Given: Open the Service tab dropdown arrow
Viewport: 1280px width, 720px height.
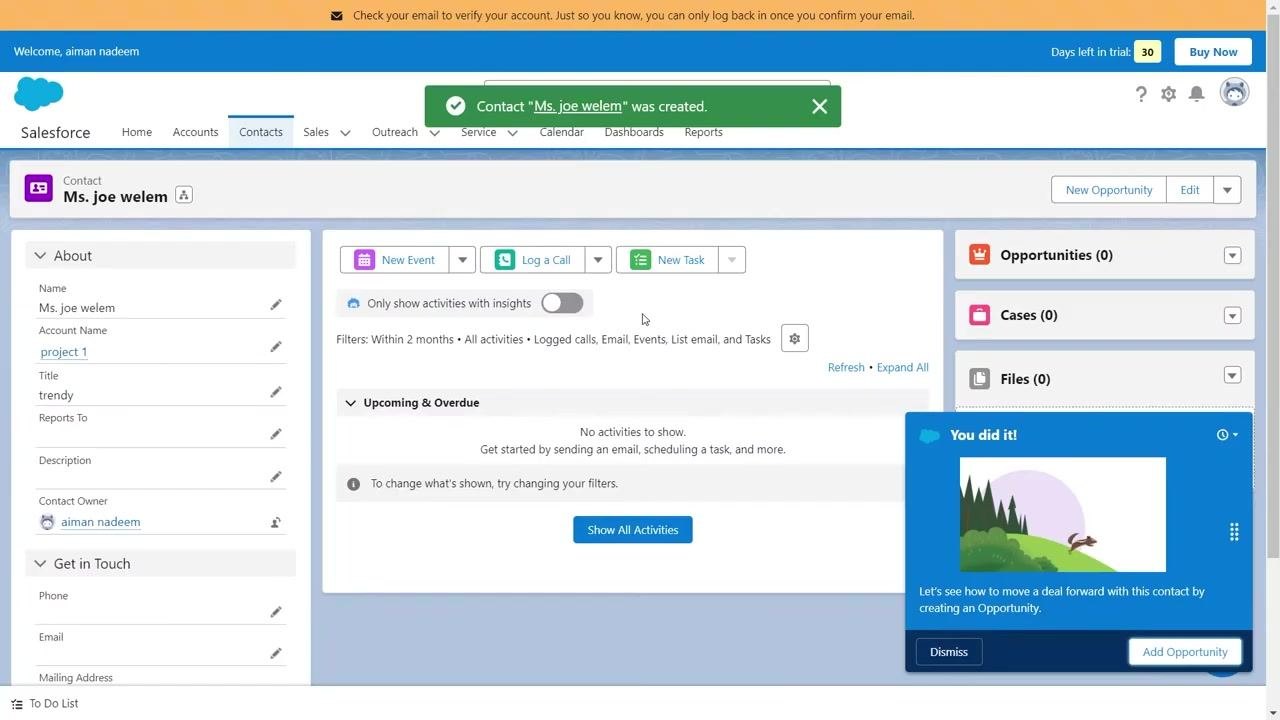Looking at the screenshot, I should [x=512, y=133].
